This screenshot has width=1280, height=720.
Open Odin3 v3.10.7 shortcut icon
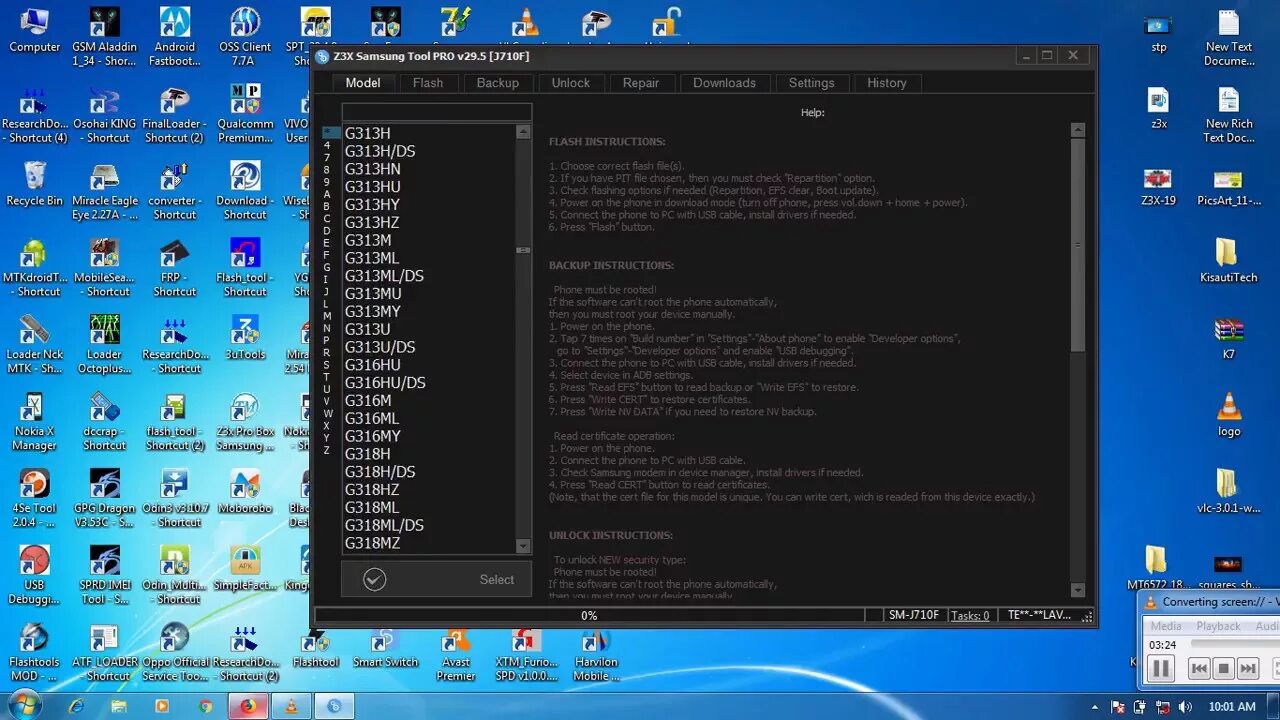click(x=174, y=498)
